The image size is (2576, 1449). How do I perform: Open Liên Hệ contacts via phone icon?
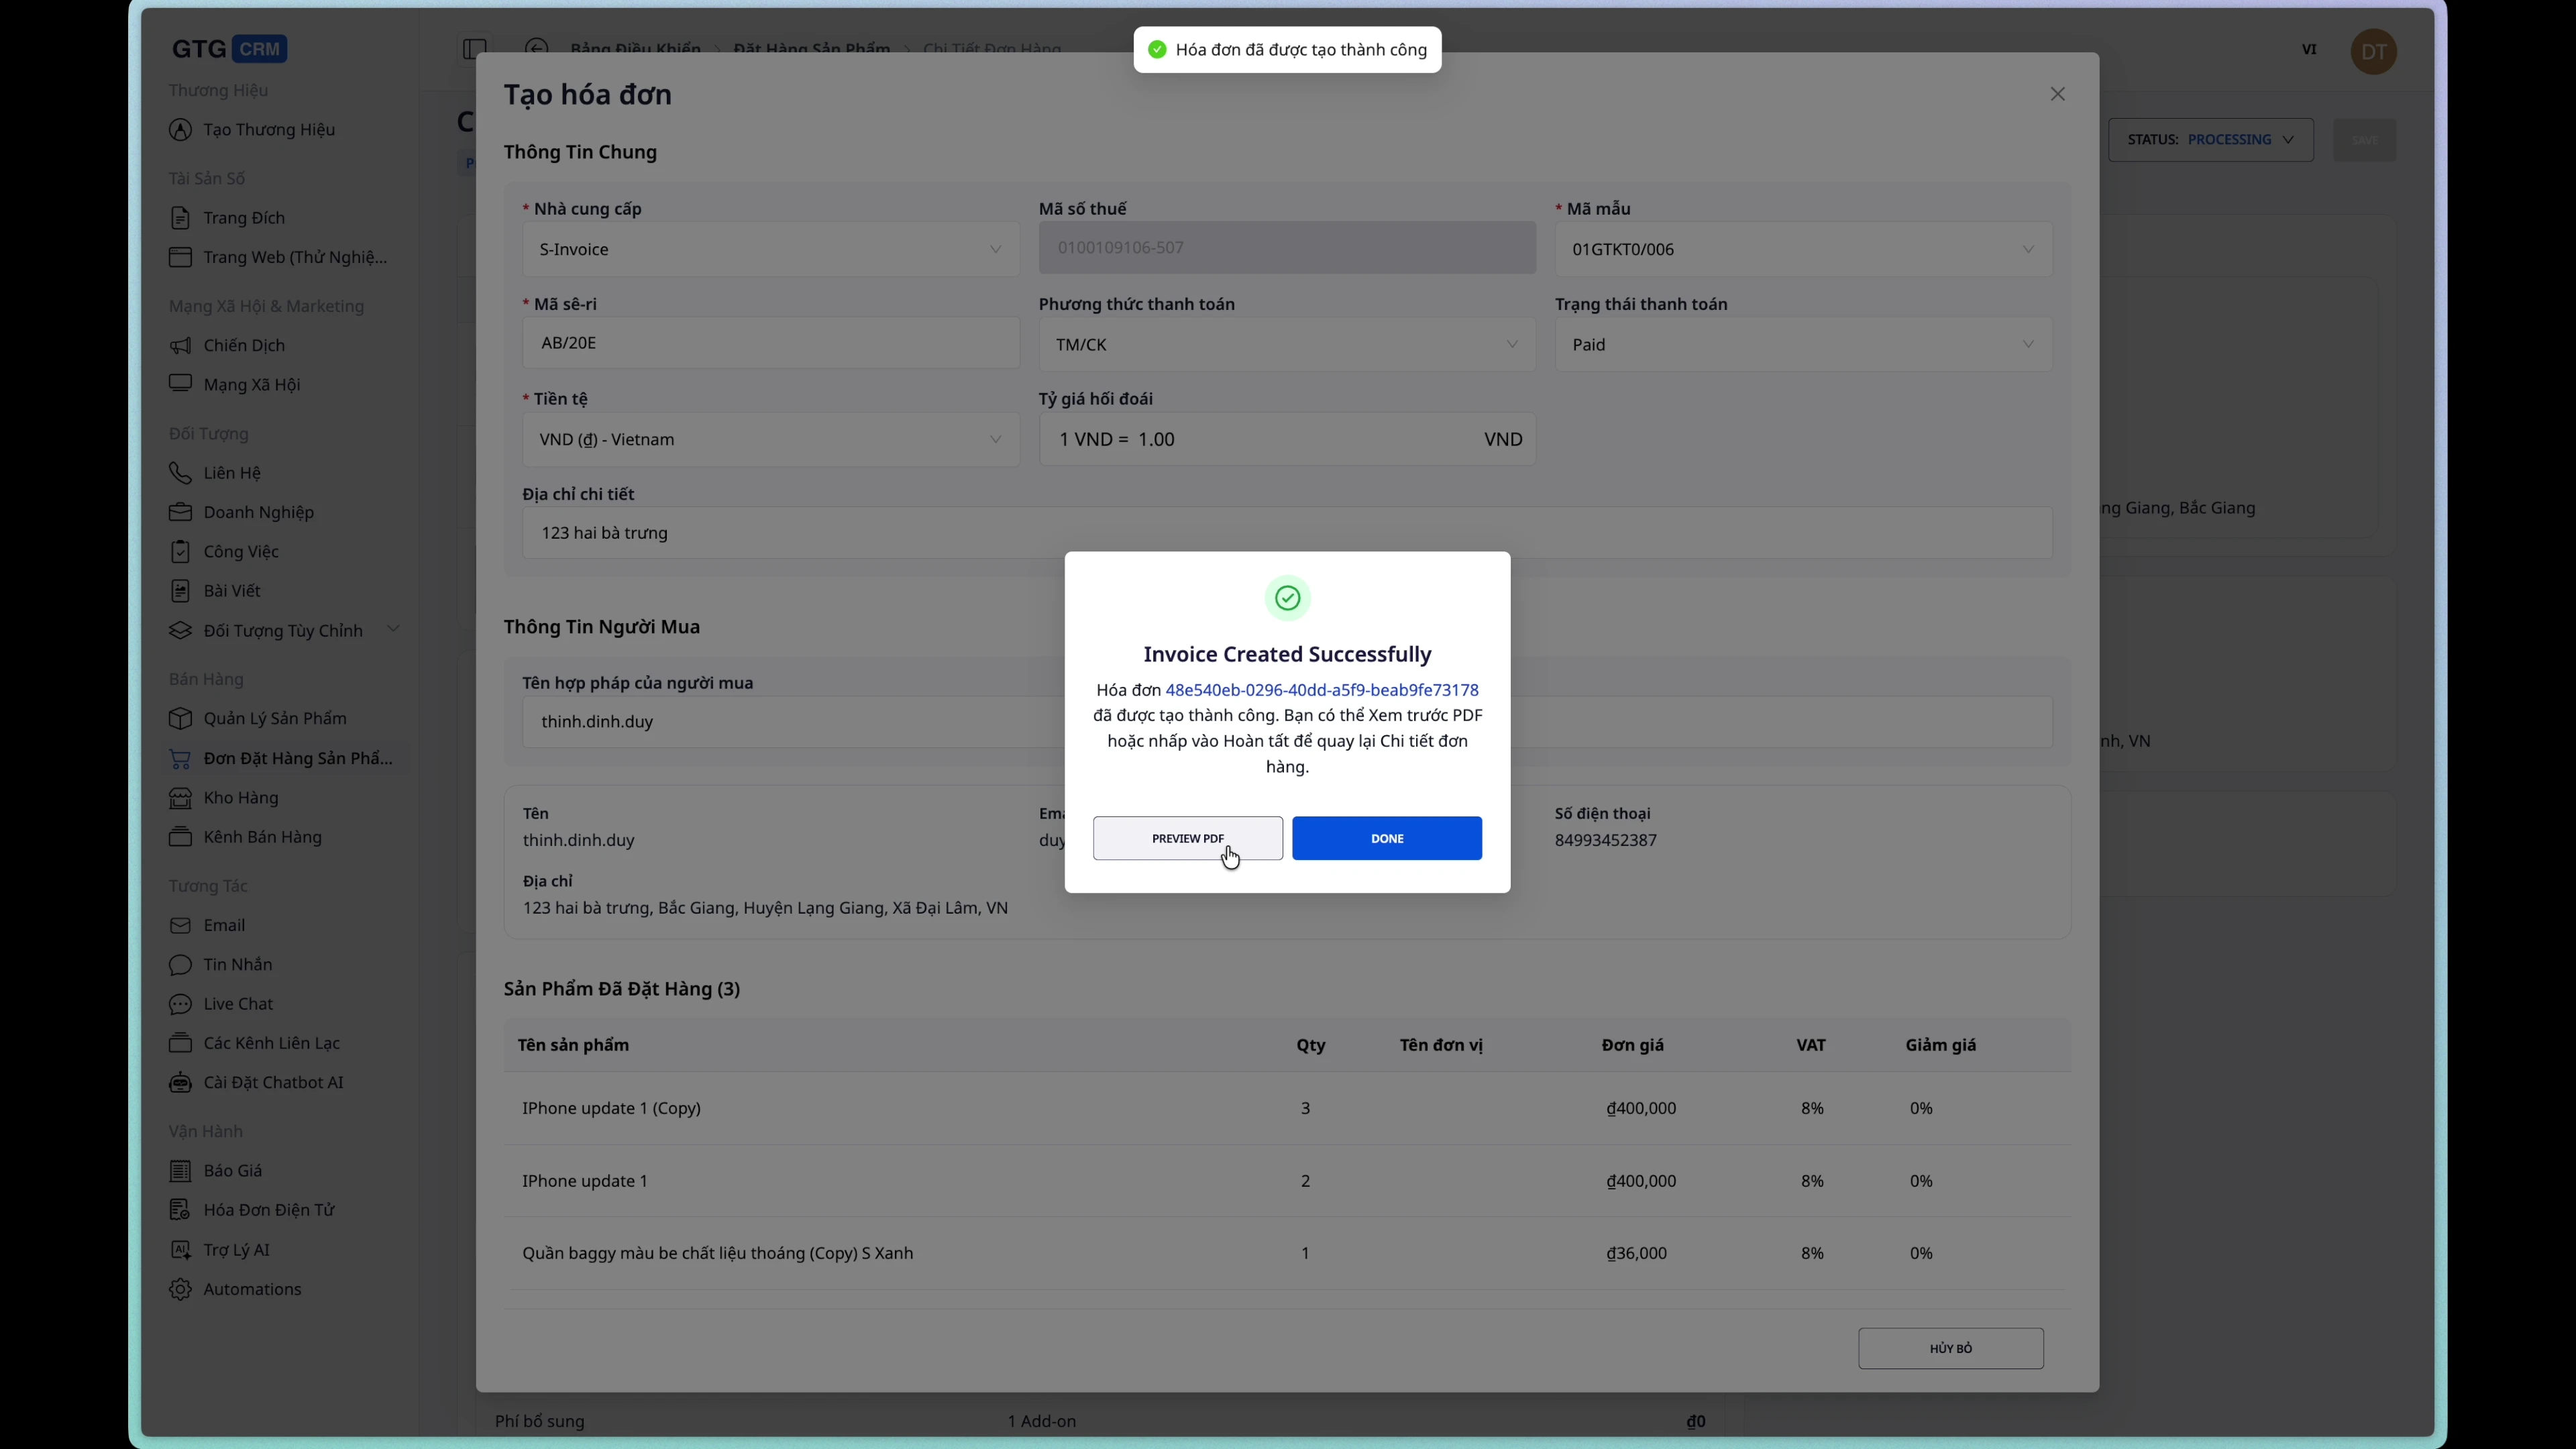(181, 473)
